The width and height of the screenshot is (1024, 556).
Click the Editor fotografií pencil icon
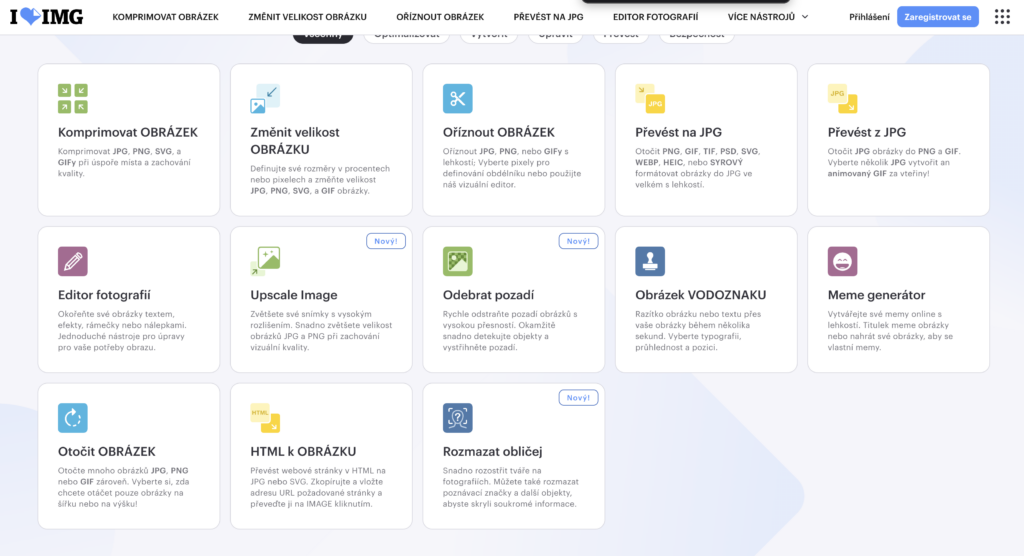[x=73, y=261]
